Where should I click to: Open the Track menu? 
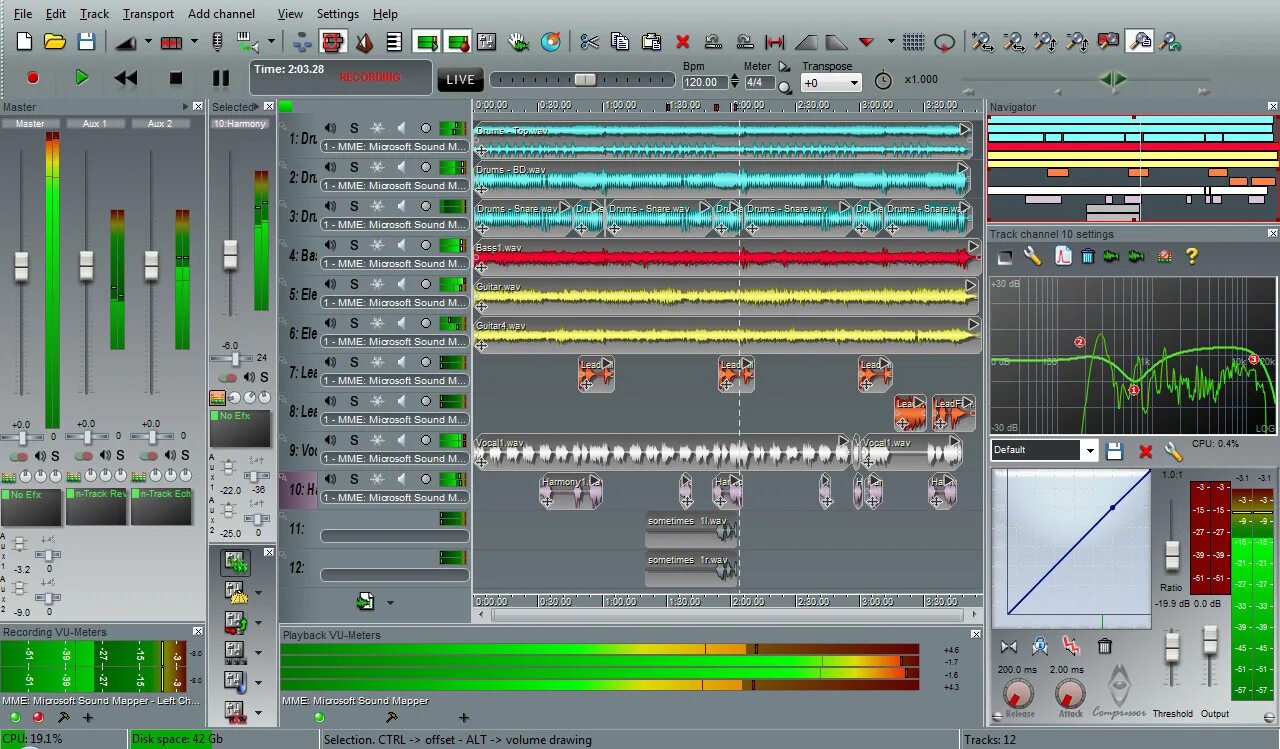[94, 14]
